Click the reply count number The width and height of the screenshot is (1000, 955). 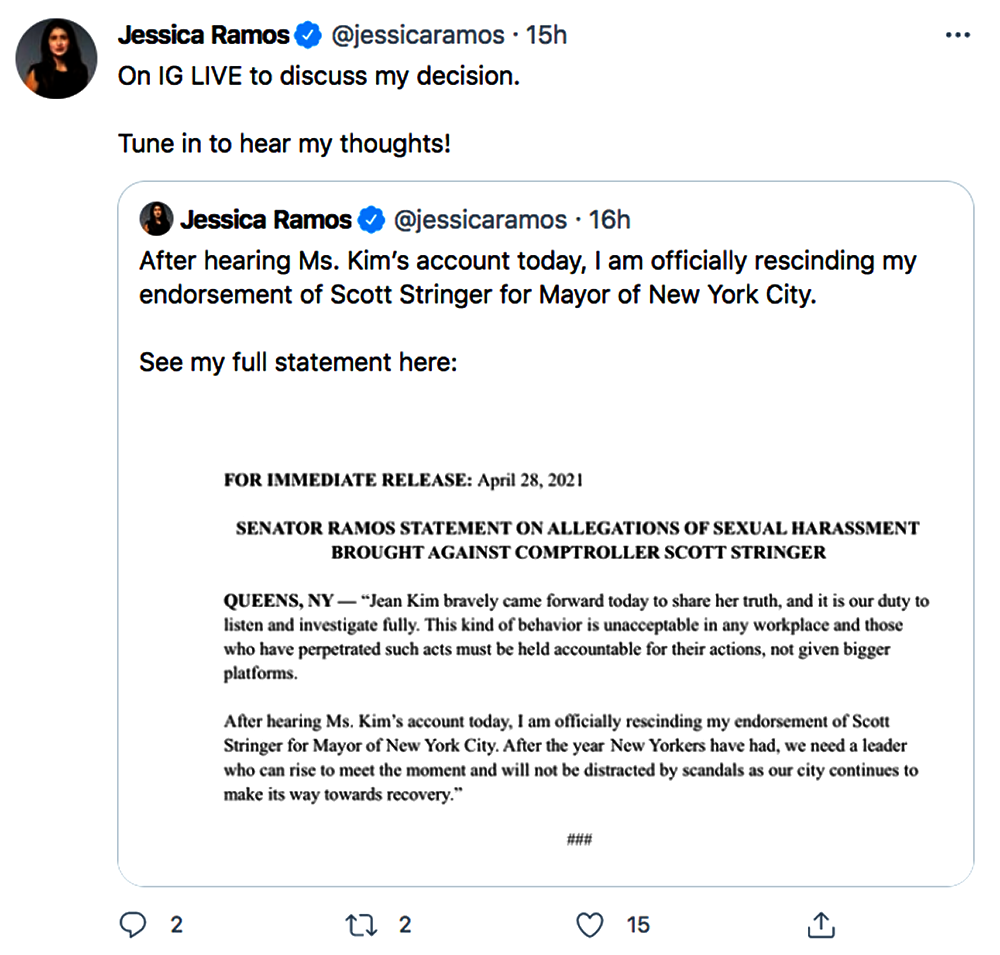pos(176,925)
